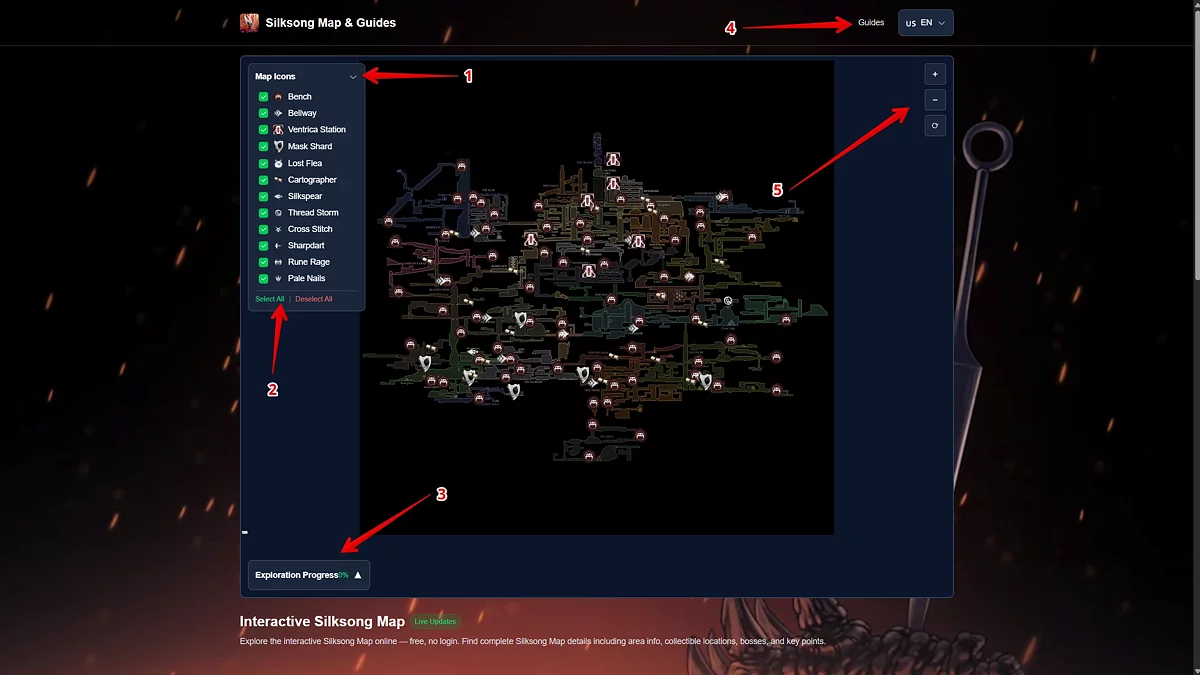Collapse the Map Icons panel chevron
The image size is (1200, 675).
(353, 77)
